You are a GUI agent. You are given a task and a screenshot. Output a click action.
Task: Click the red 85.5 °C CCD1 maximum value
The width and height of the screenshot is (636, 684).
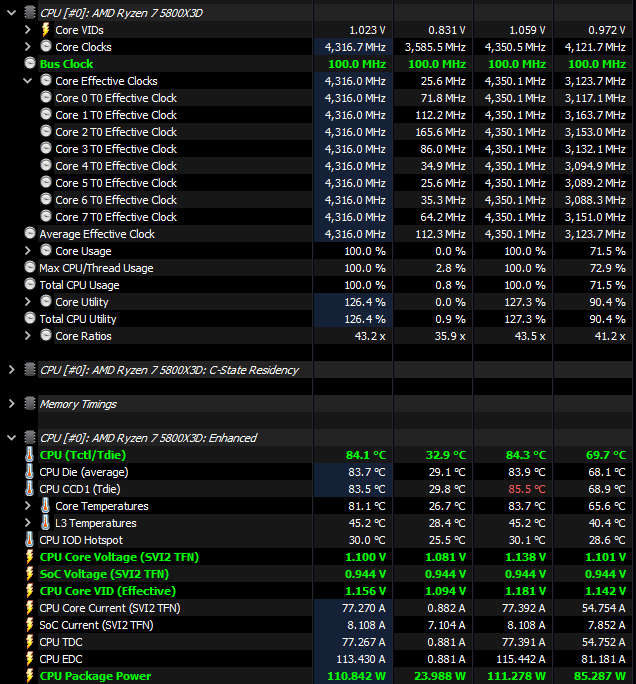click(527, 489)
